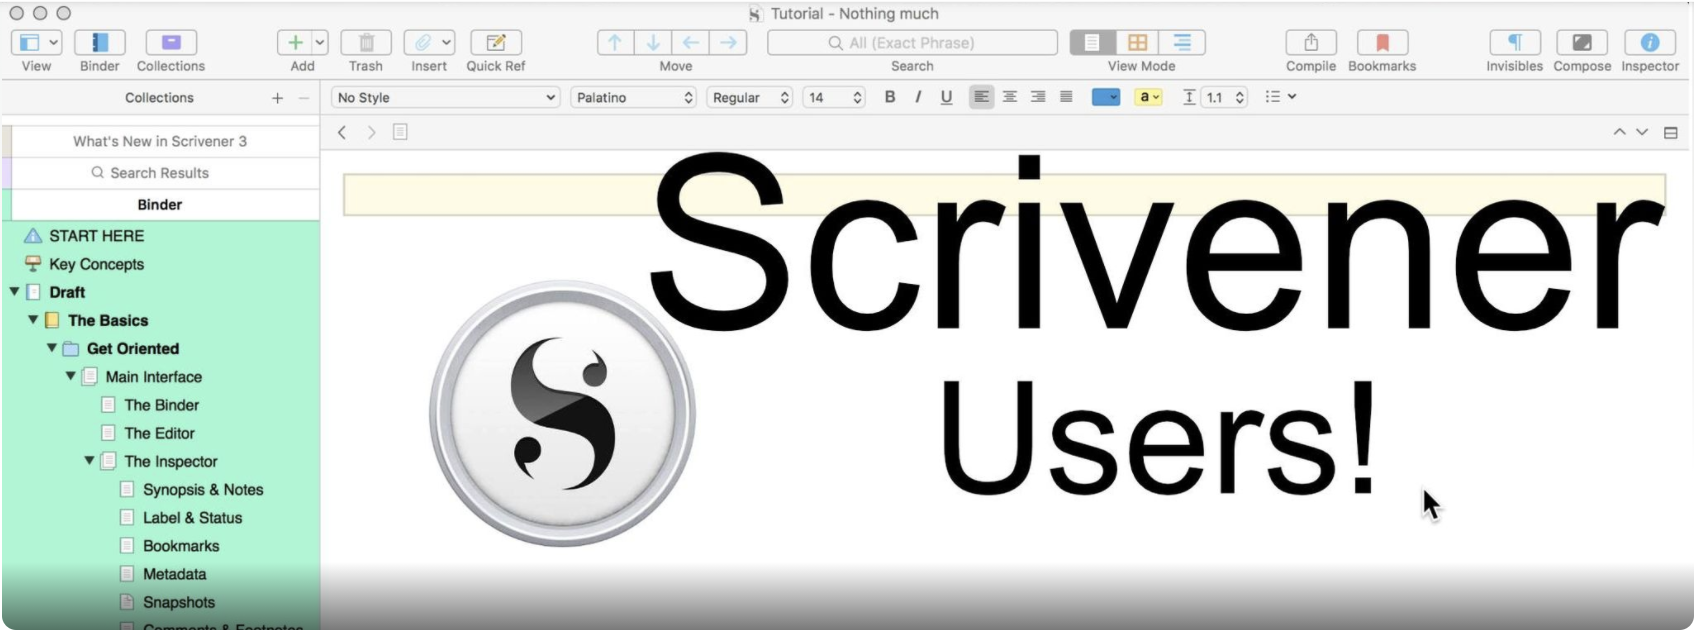Go to next document down chevron
1694x634 pixels.
1641,132
